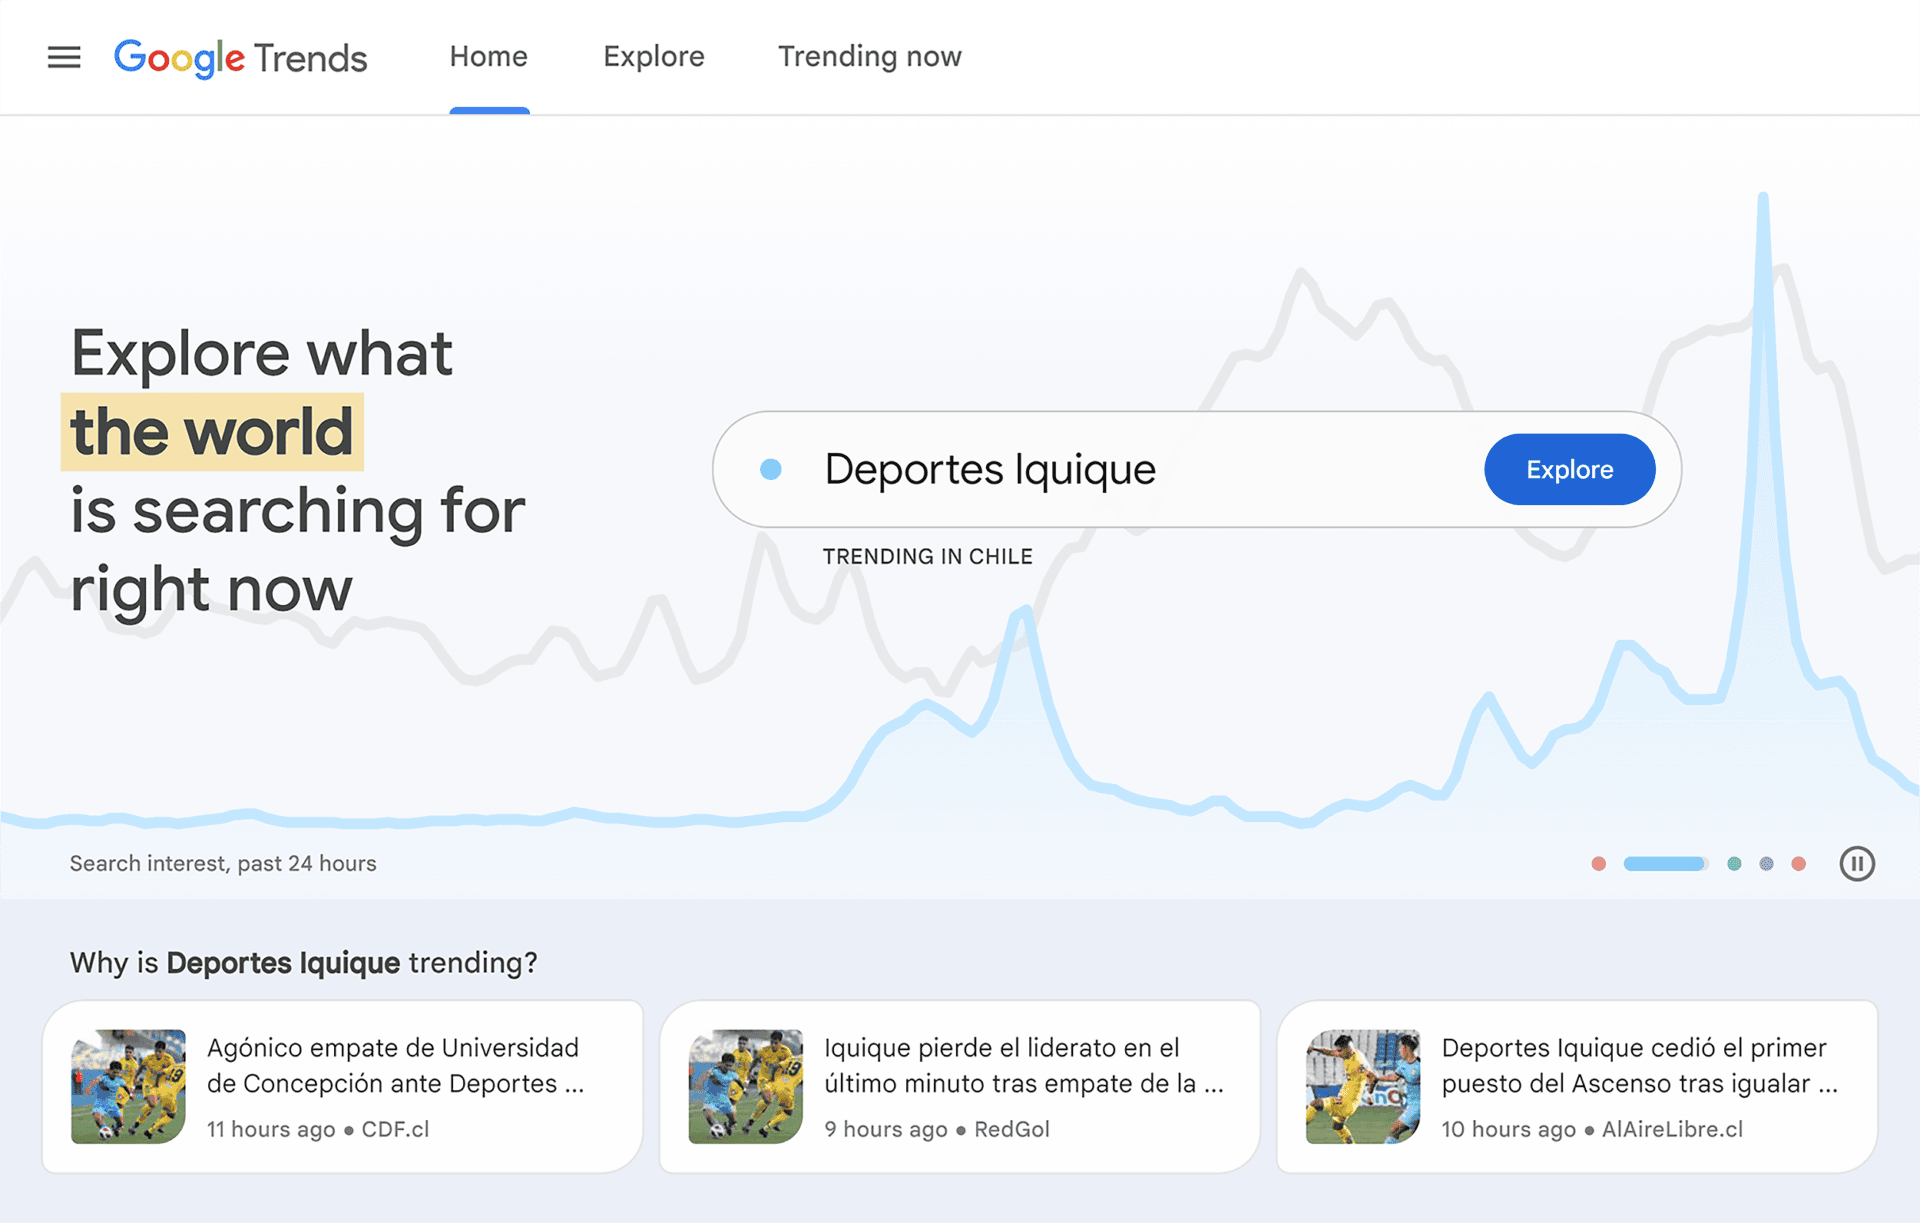
Task: Click the blue dot inside the search bar
Action: pyautogui.click(x=771, y=467)
